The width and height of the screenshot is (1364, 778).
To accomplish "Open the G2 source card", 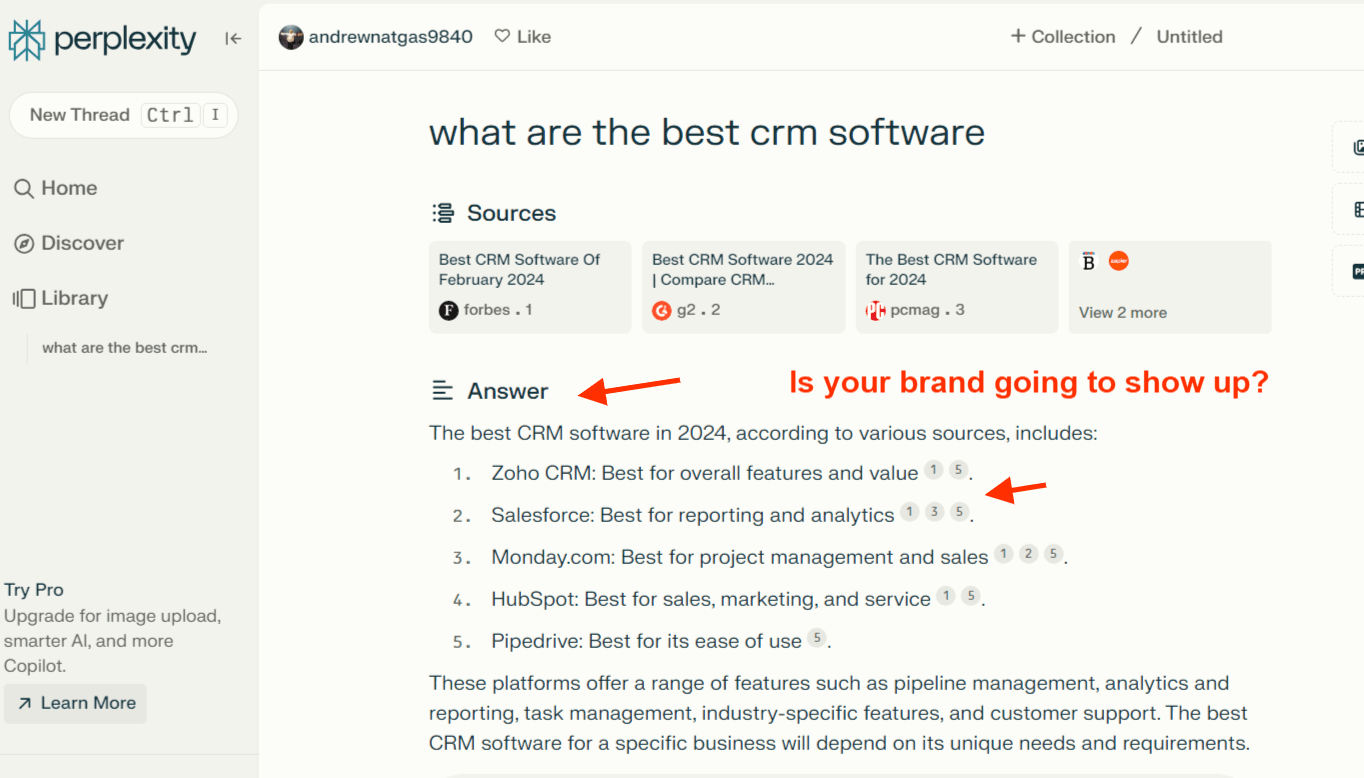I will (743, 286).
